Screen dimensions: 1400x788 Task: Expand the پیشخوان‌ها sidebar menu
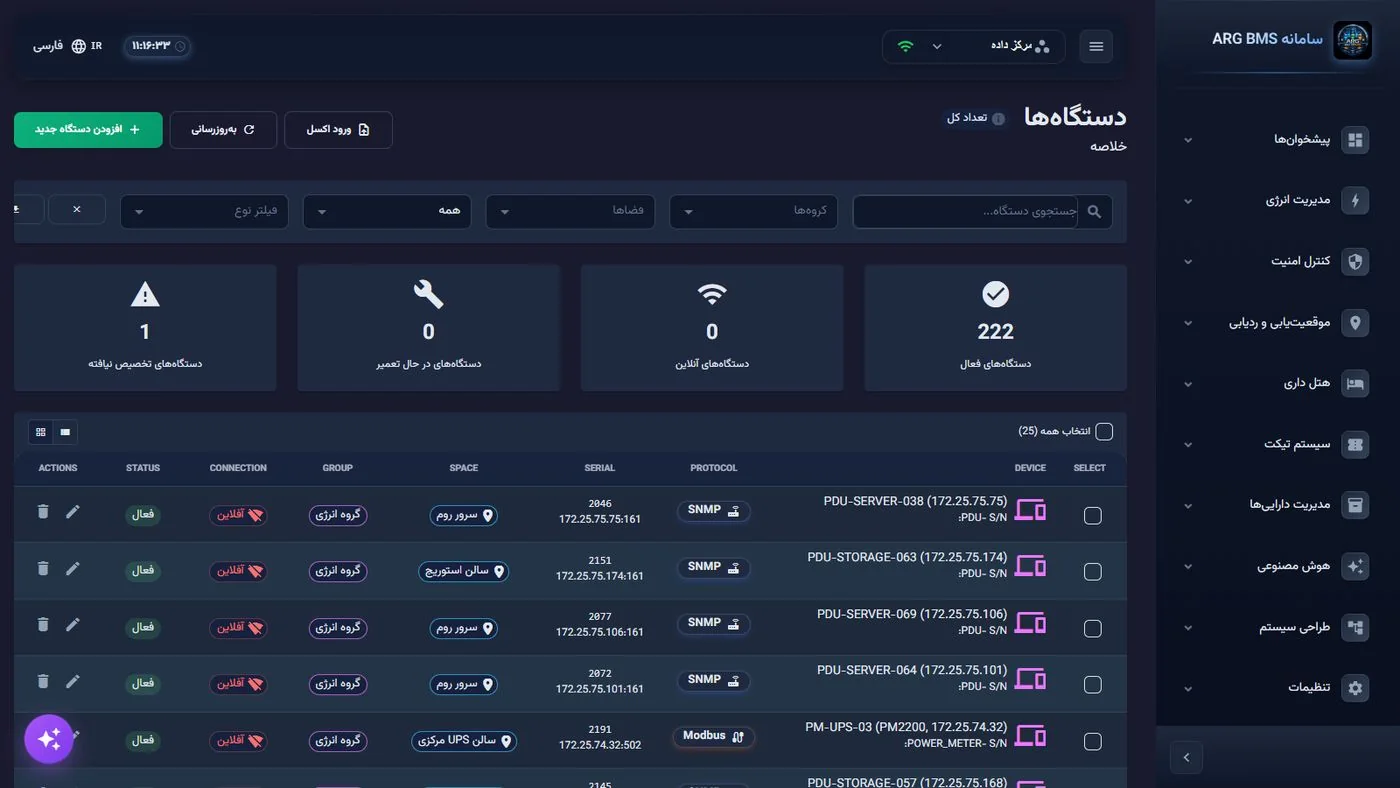click(1276, 140)
